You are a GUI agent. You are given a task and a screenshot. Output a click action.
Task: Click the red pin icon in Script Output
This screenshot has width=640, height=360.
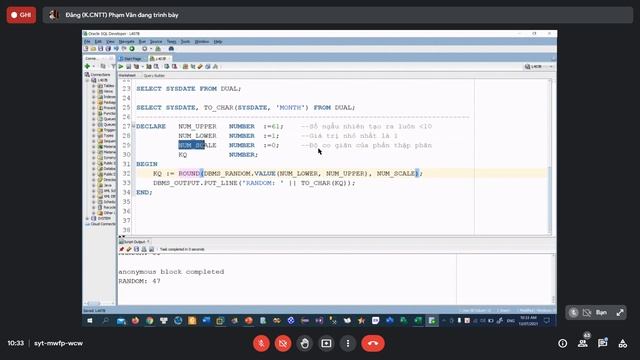[x=122, y=249]
